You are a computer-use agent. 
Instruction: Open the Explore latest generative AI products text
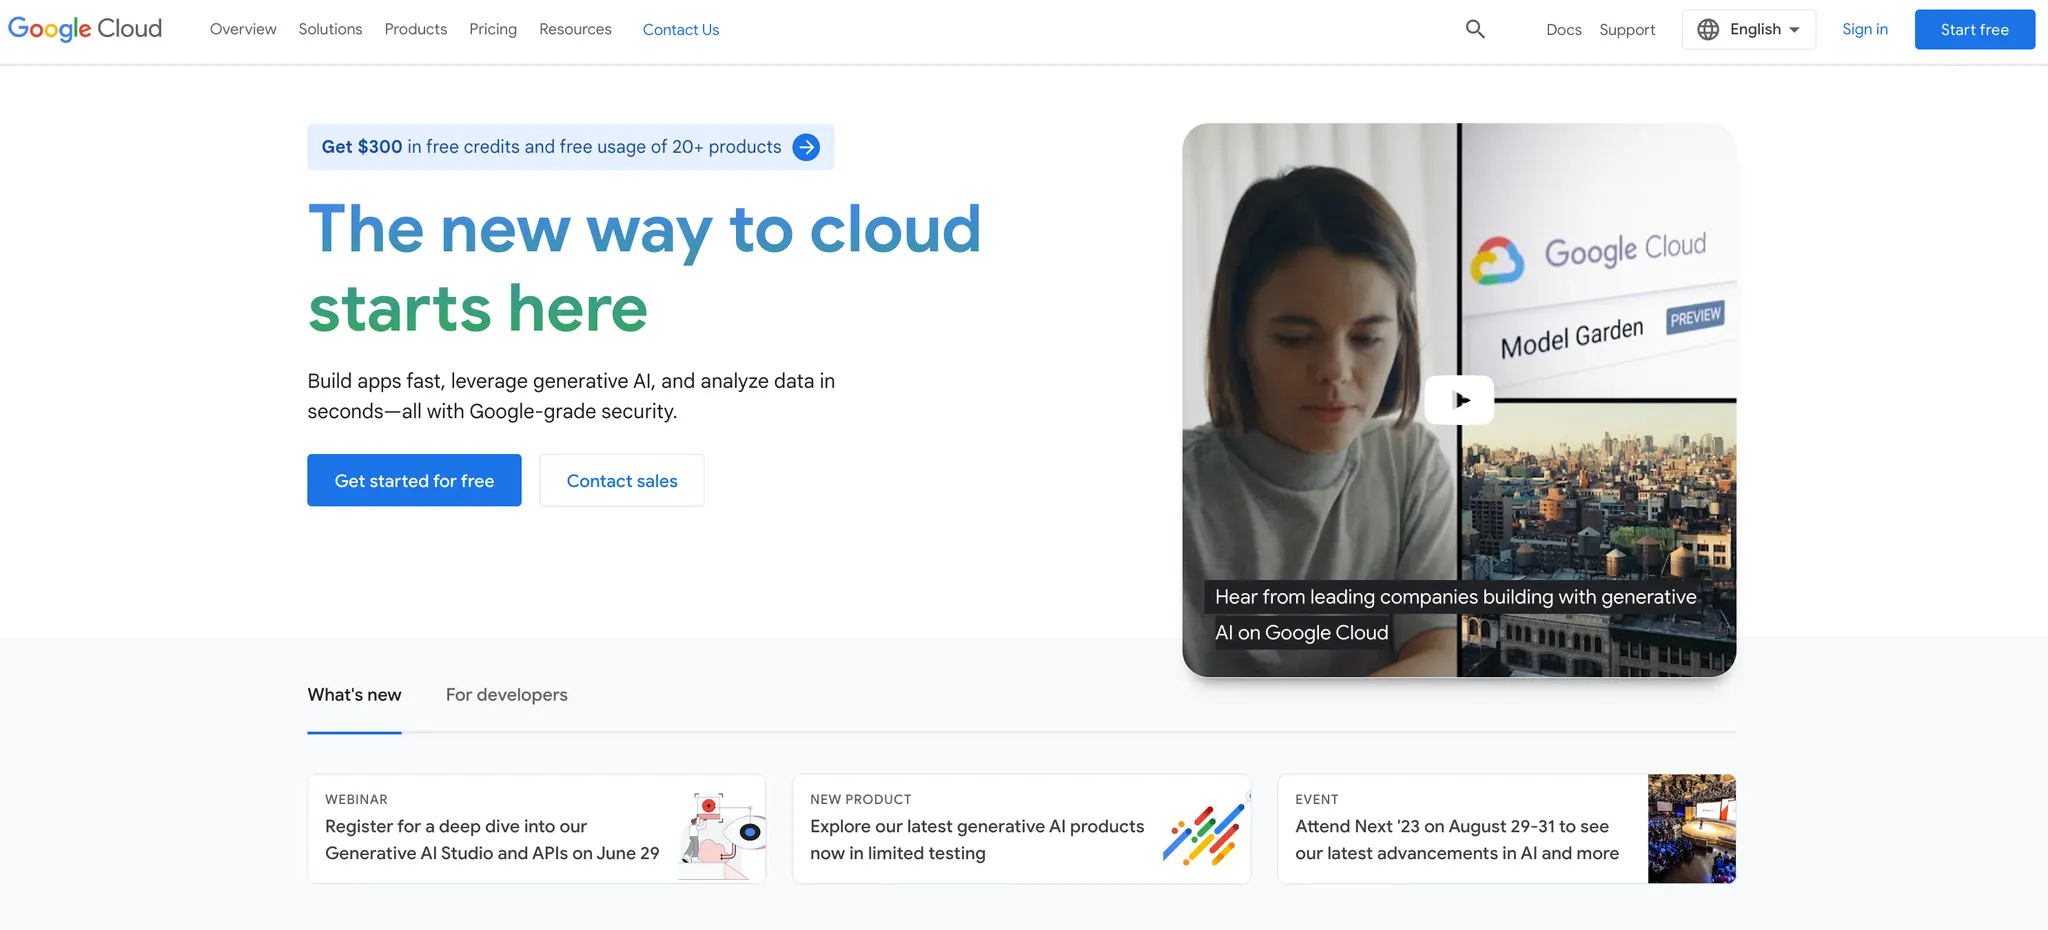coord(977,840)
